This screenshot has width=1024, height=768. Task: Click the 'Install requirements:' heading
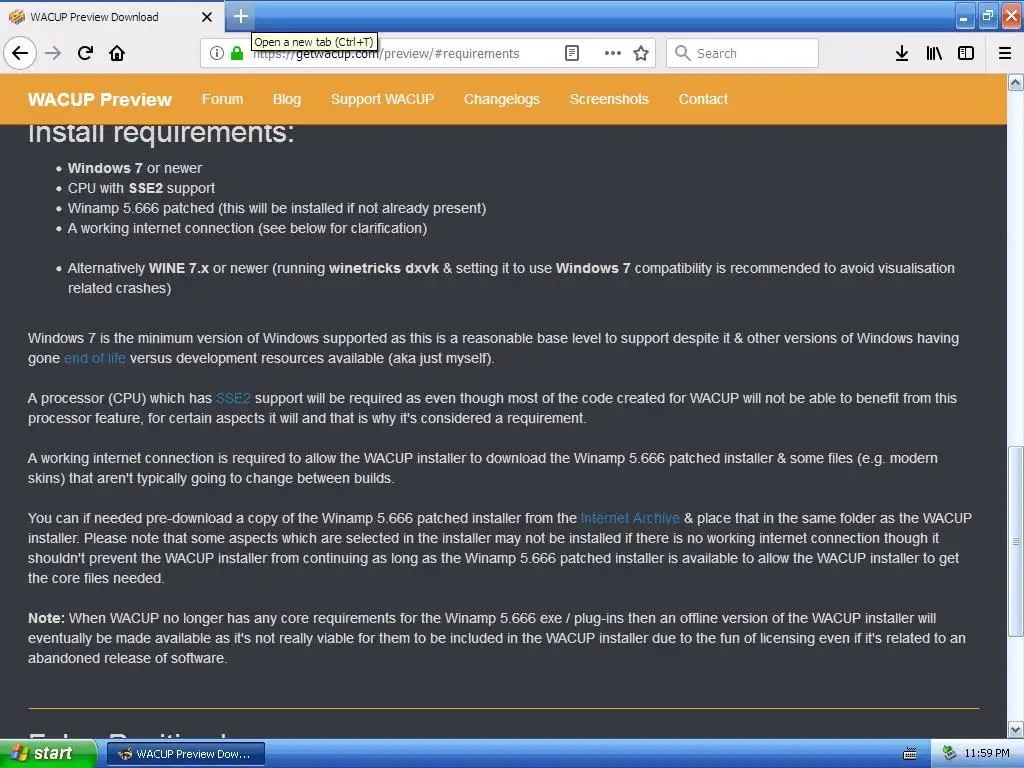click(161, 133)
